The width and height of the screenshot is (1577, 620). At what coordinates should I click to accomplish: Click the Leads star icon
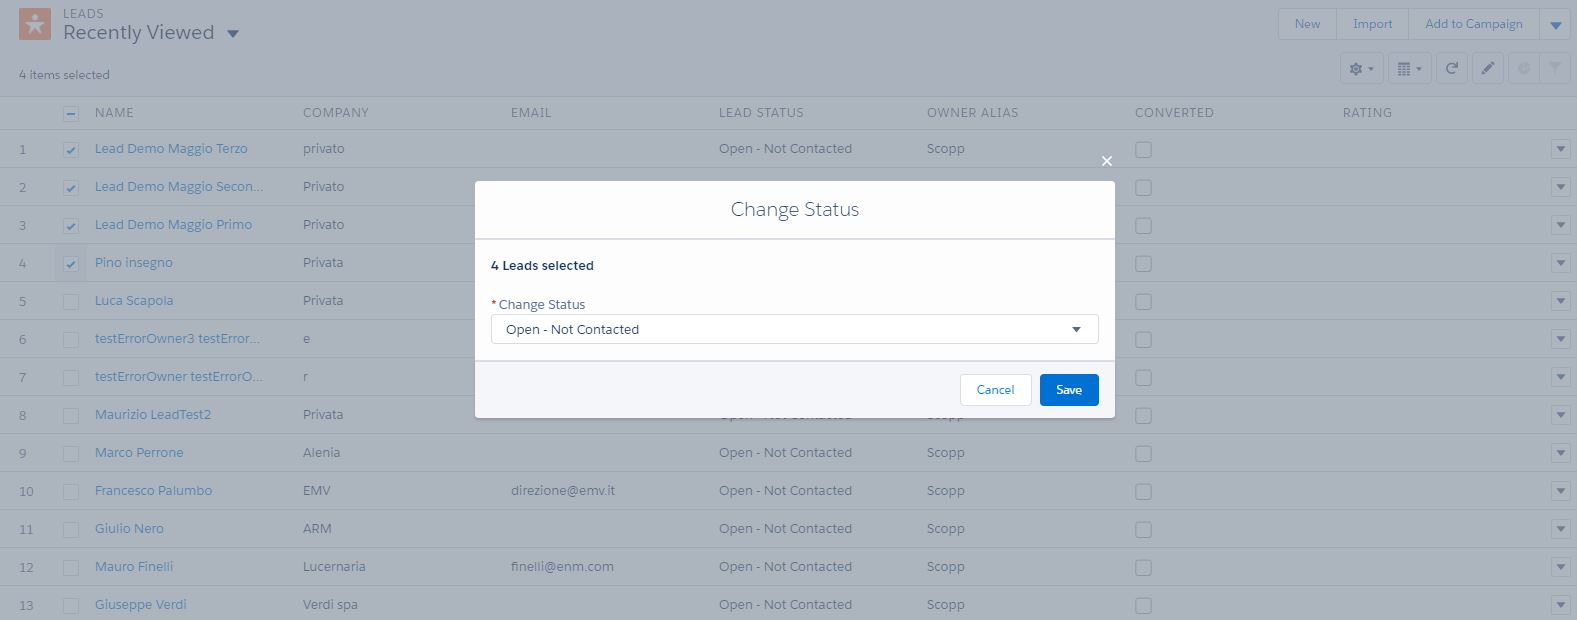pyautogui.click(x=35, y=25)
